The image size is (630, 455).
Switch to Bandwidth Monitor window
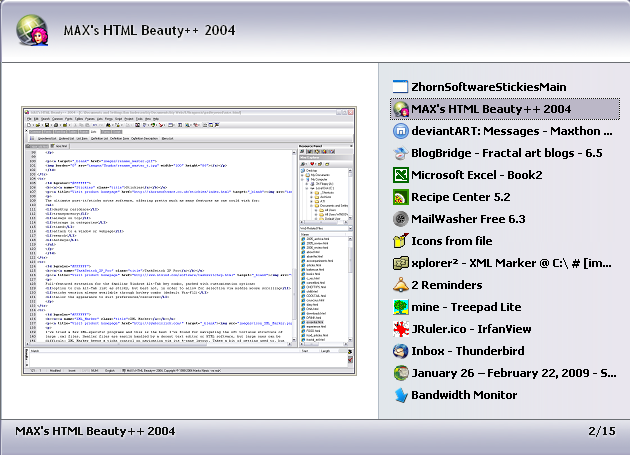464,395
